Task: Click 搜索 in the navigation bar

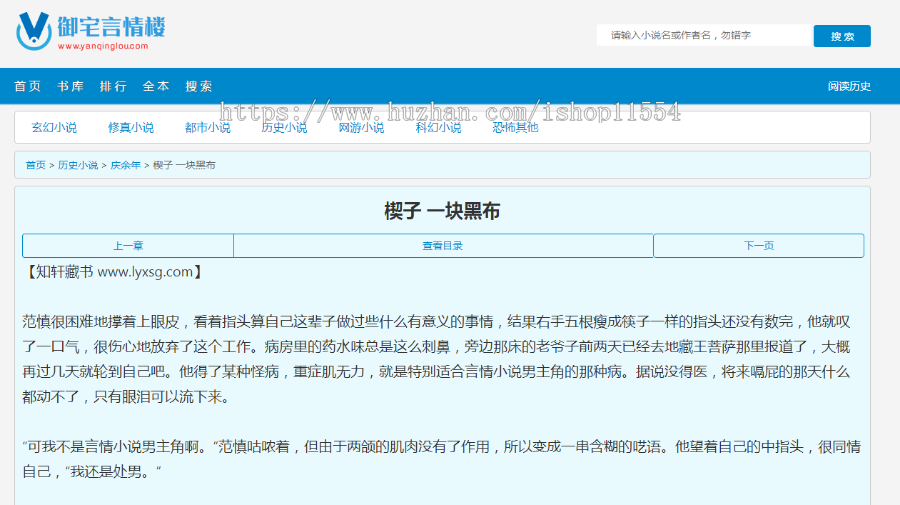Action: [199, 87]
